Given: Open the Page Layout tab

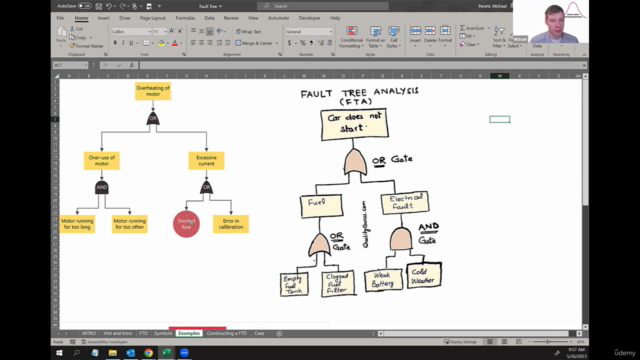Looking at the screenshot, I should pos(153,18).
